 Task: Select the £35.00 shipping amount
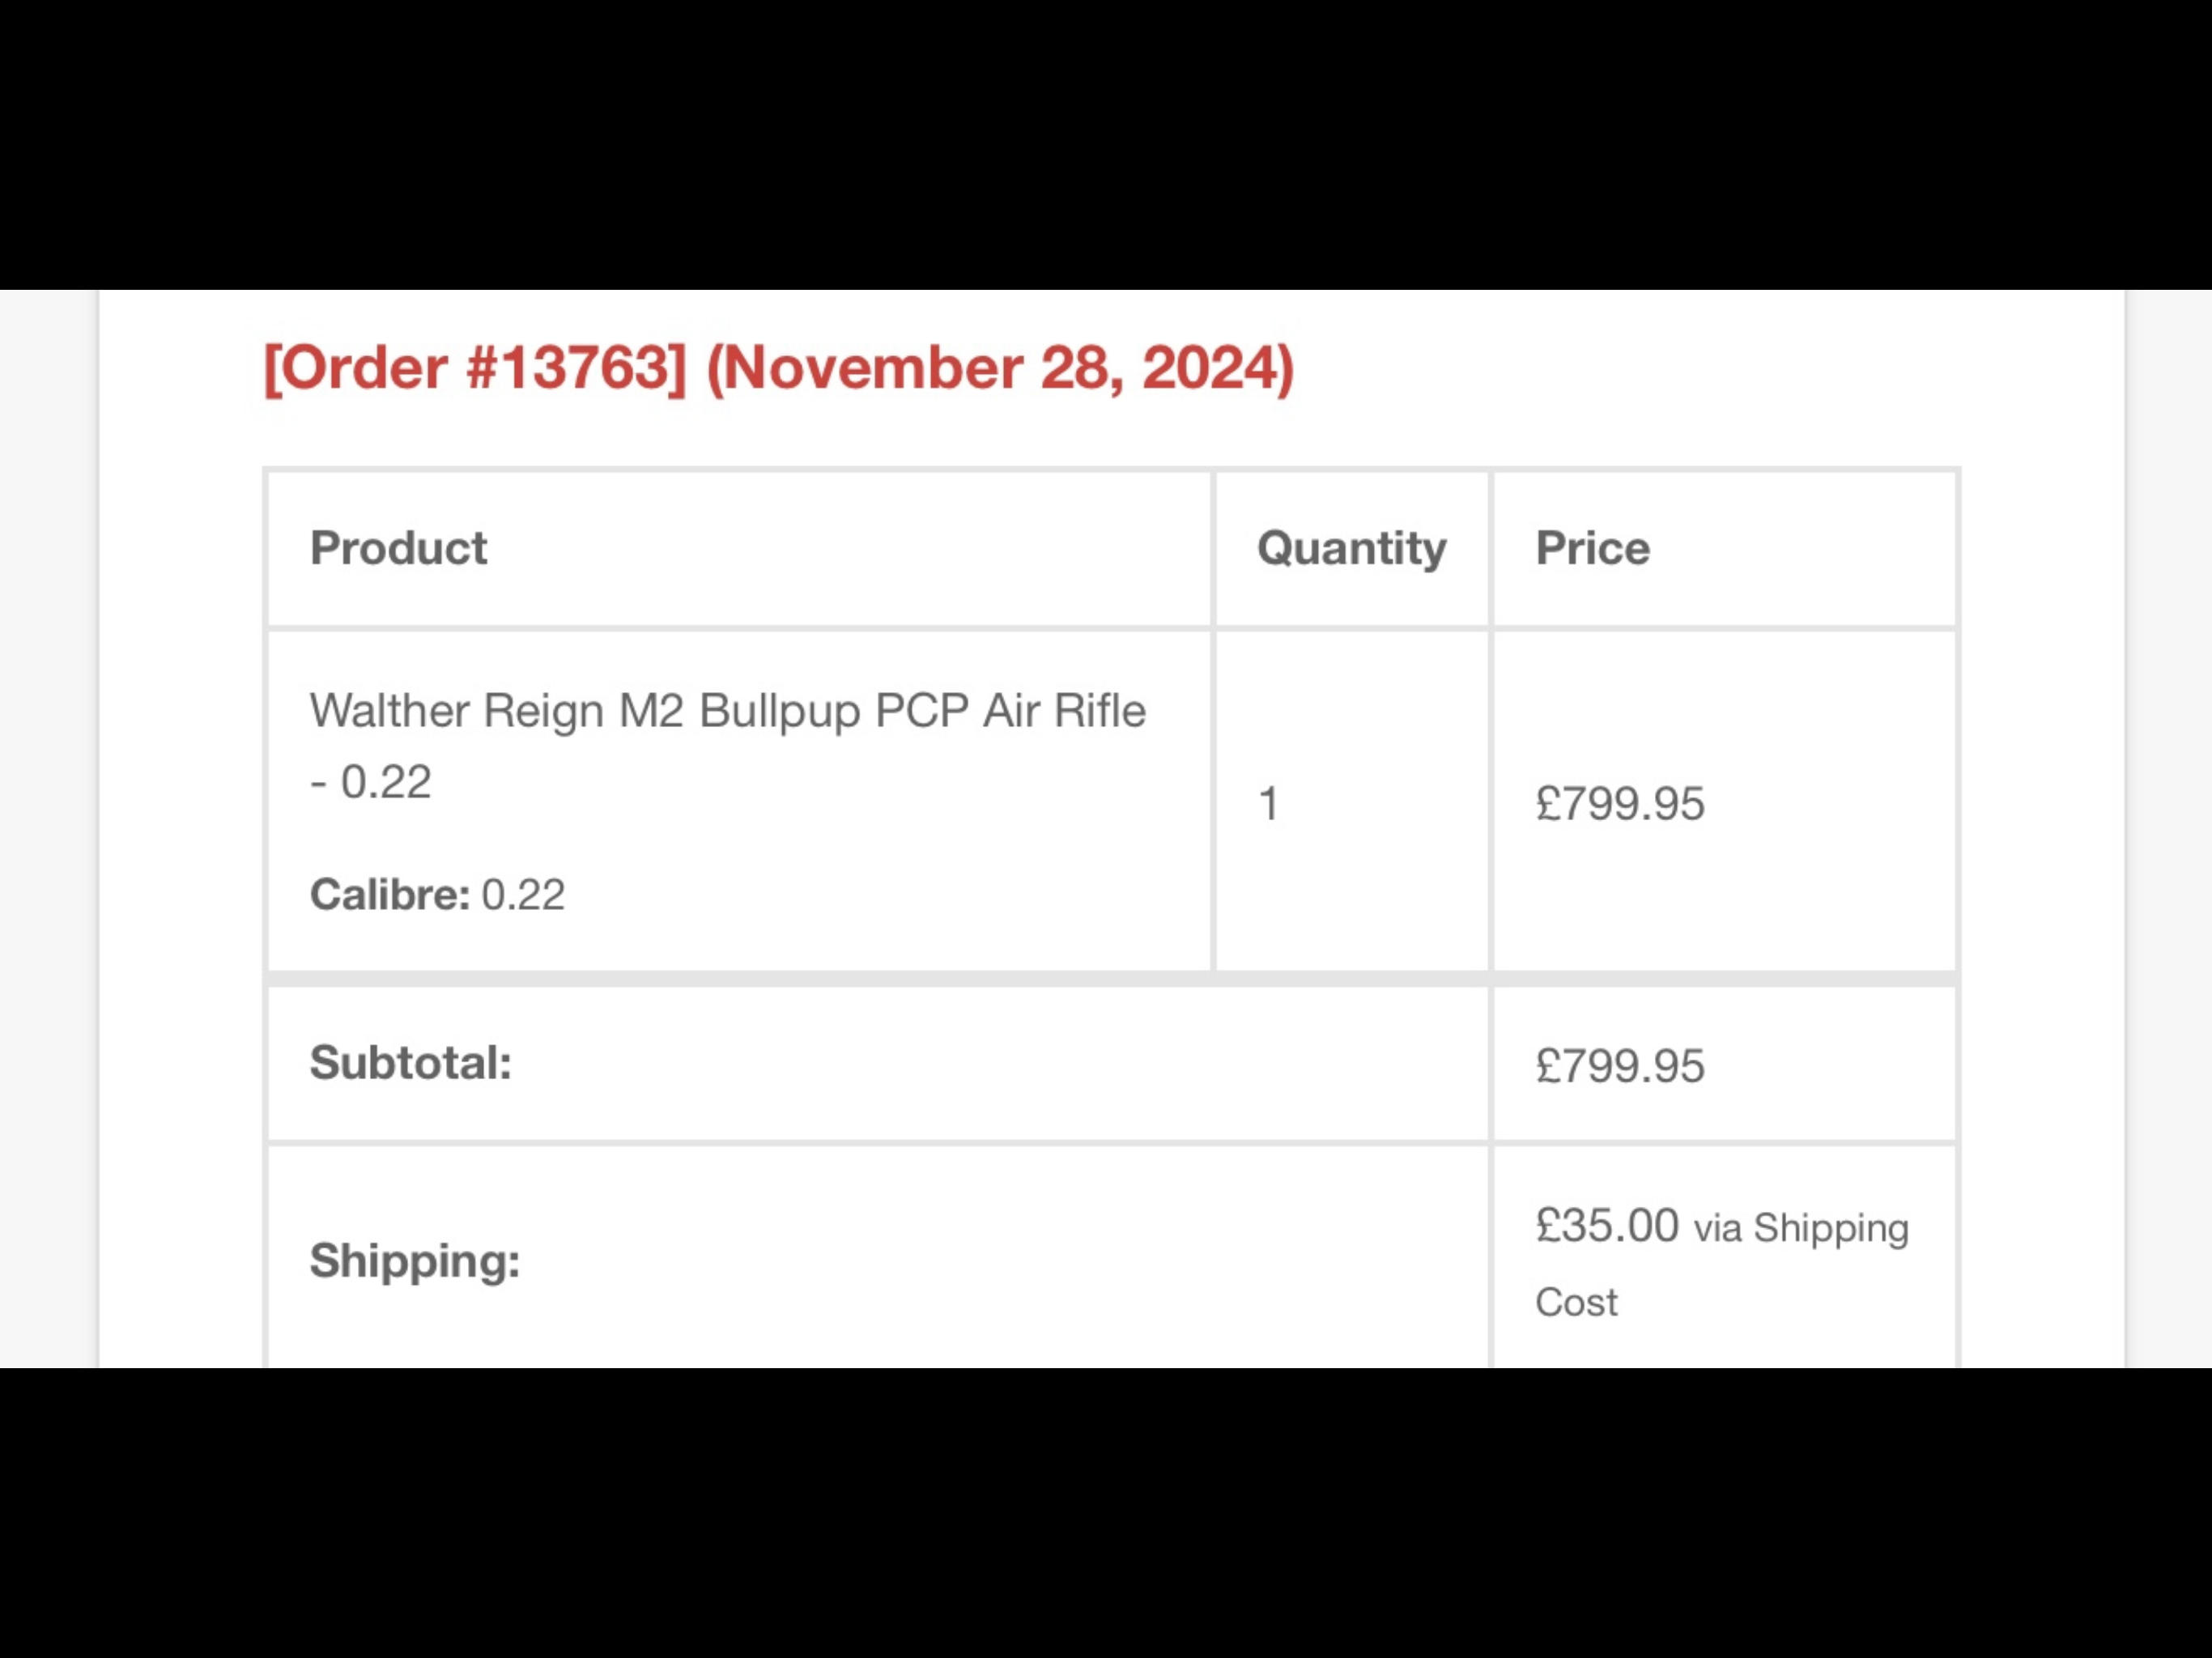(x=1607, y=1226)
